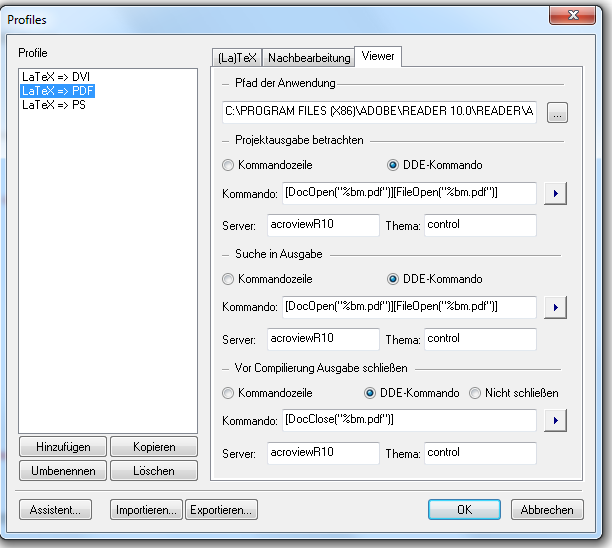Open the Nachbearbeitung tab
This screenshot has height=548, width=612.
pyautogui.click(x=308, y=58)
